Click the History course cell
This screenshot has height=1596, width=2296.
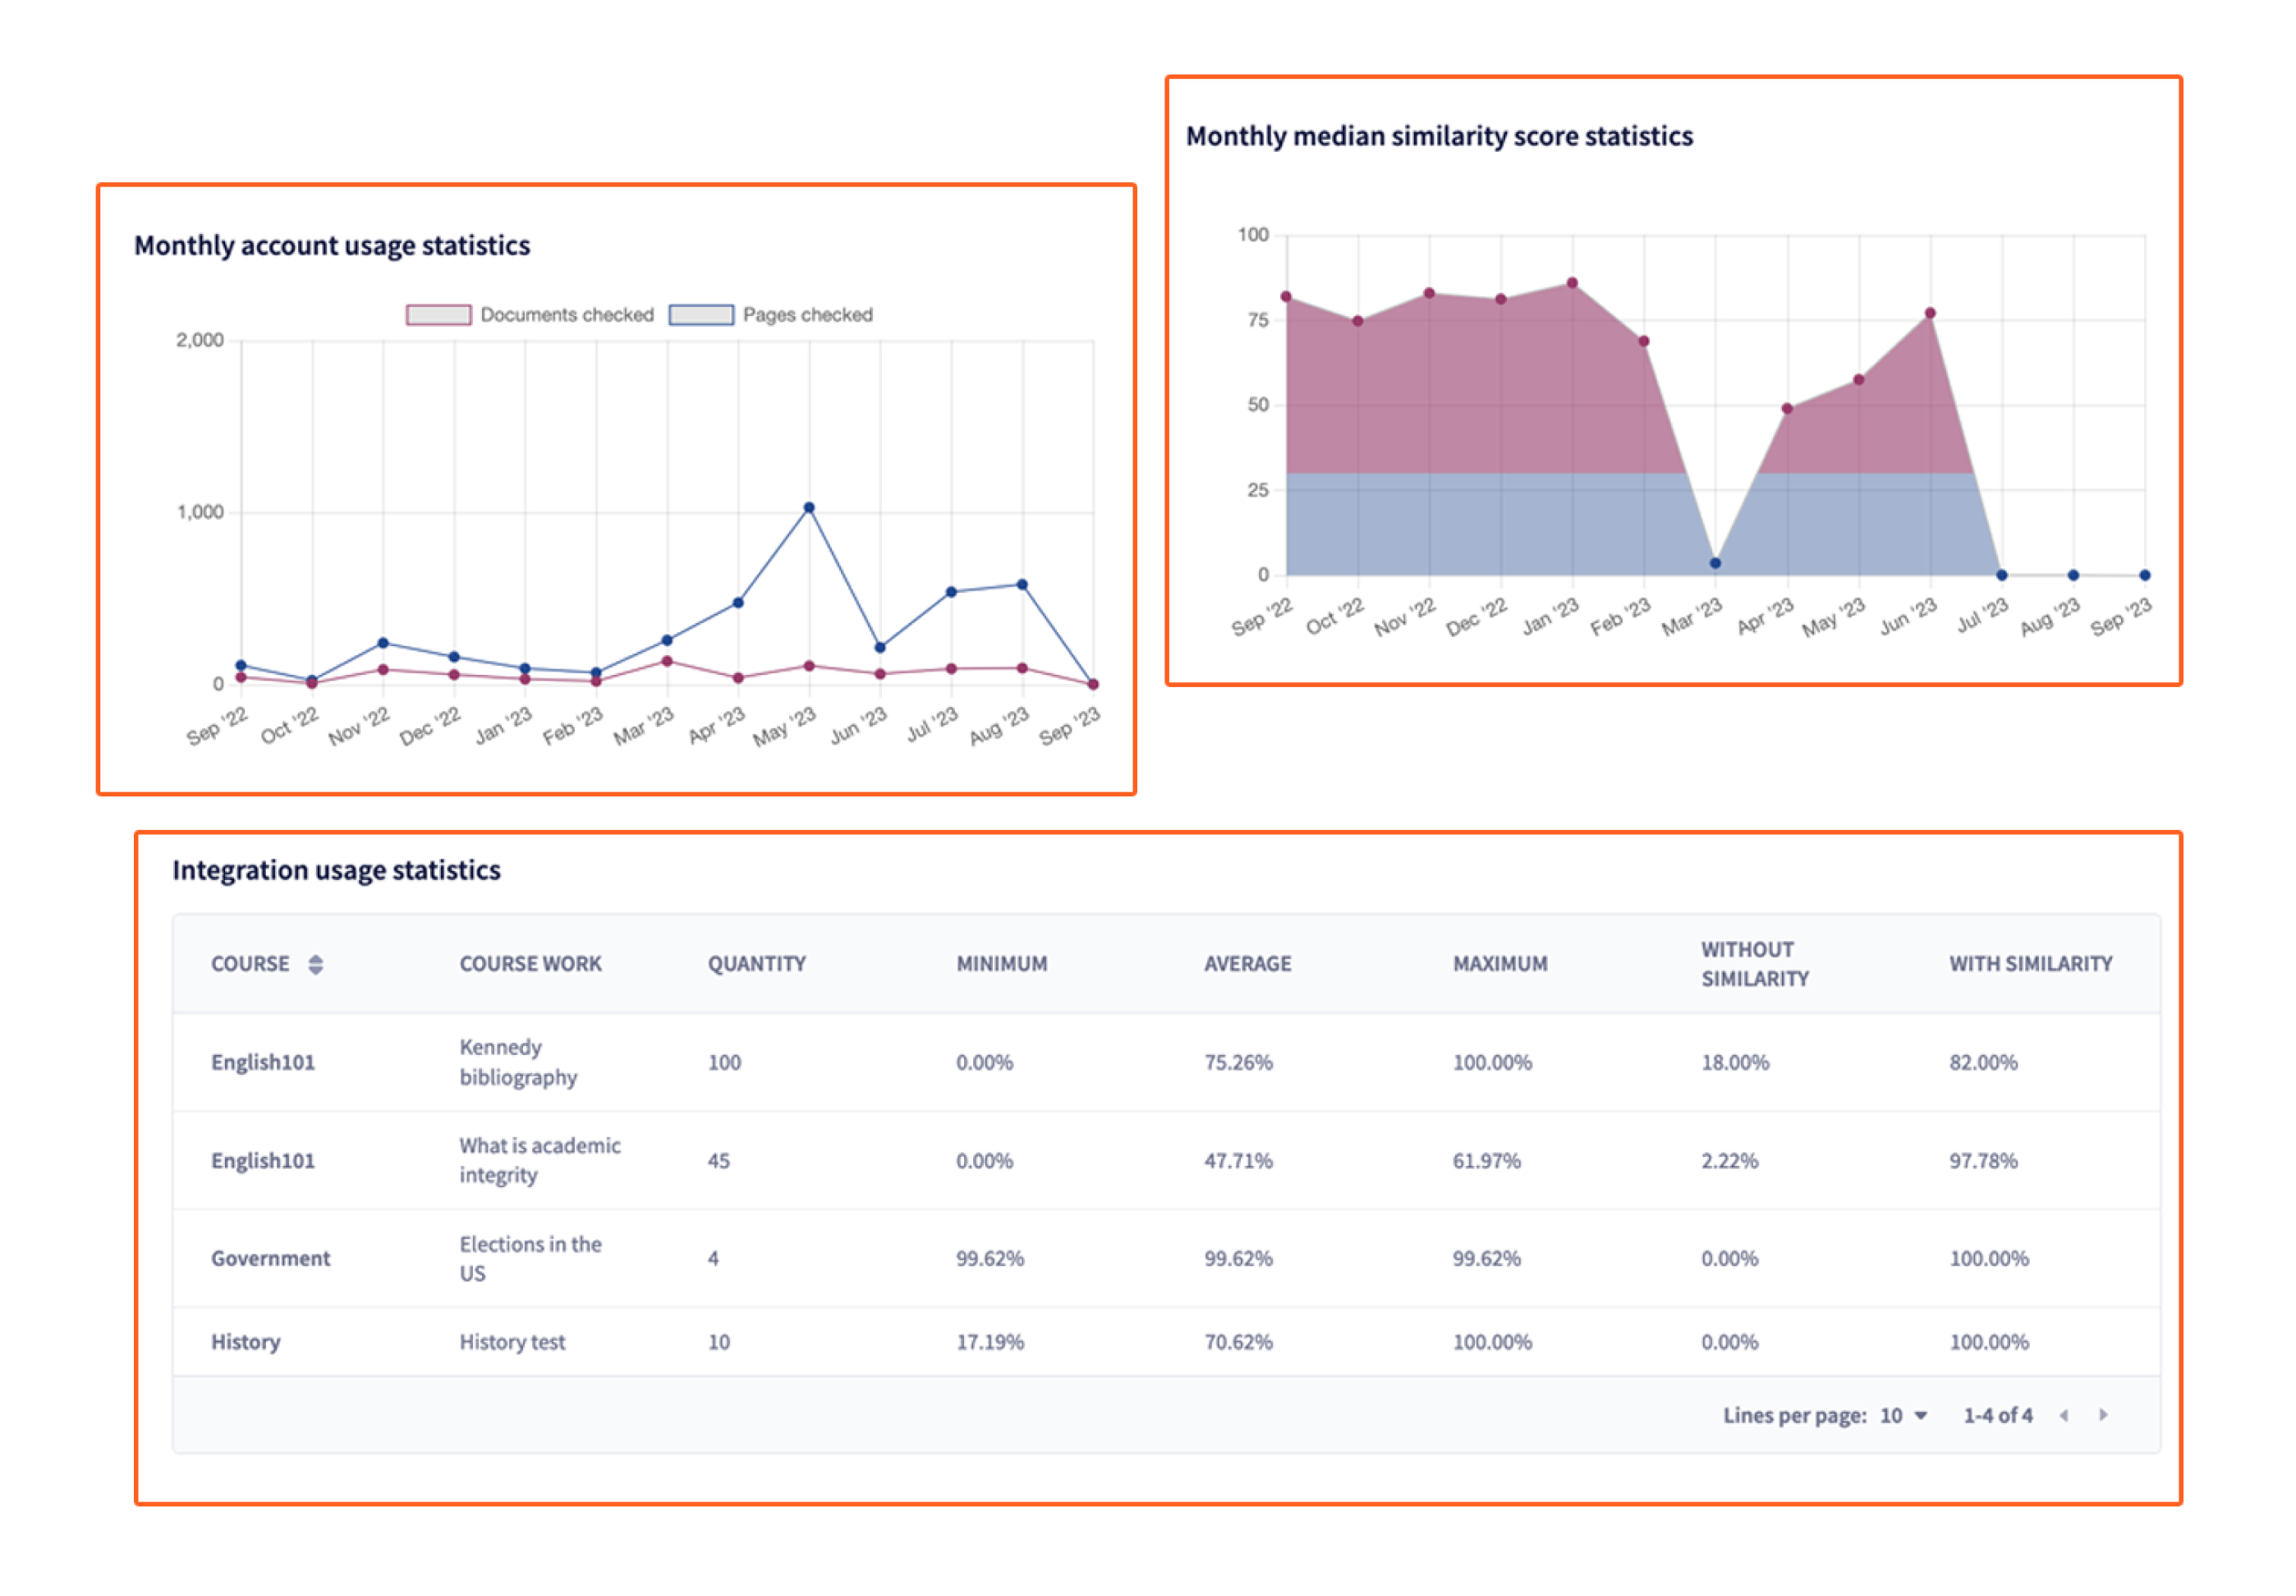(x=245, y=1342)
